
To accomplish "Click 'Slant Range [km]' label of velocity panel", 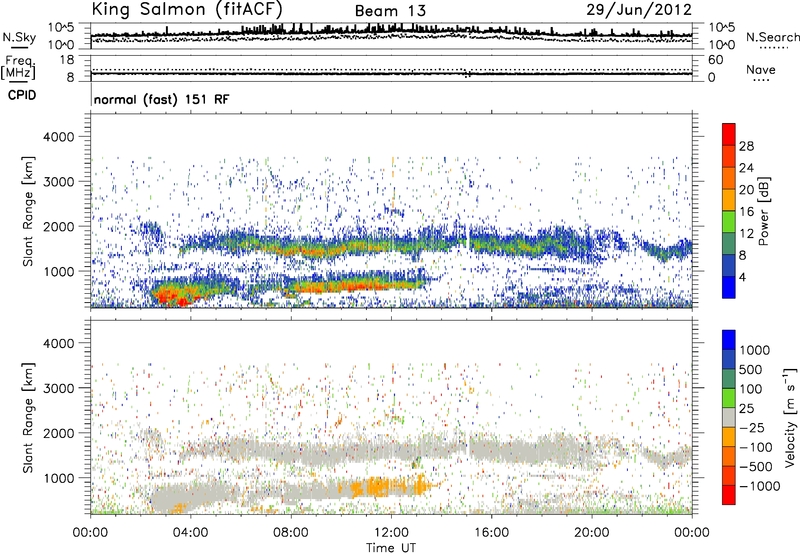I will click(28, 418).
